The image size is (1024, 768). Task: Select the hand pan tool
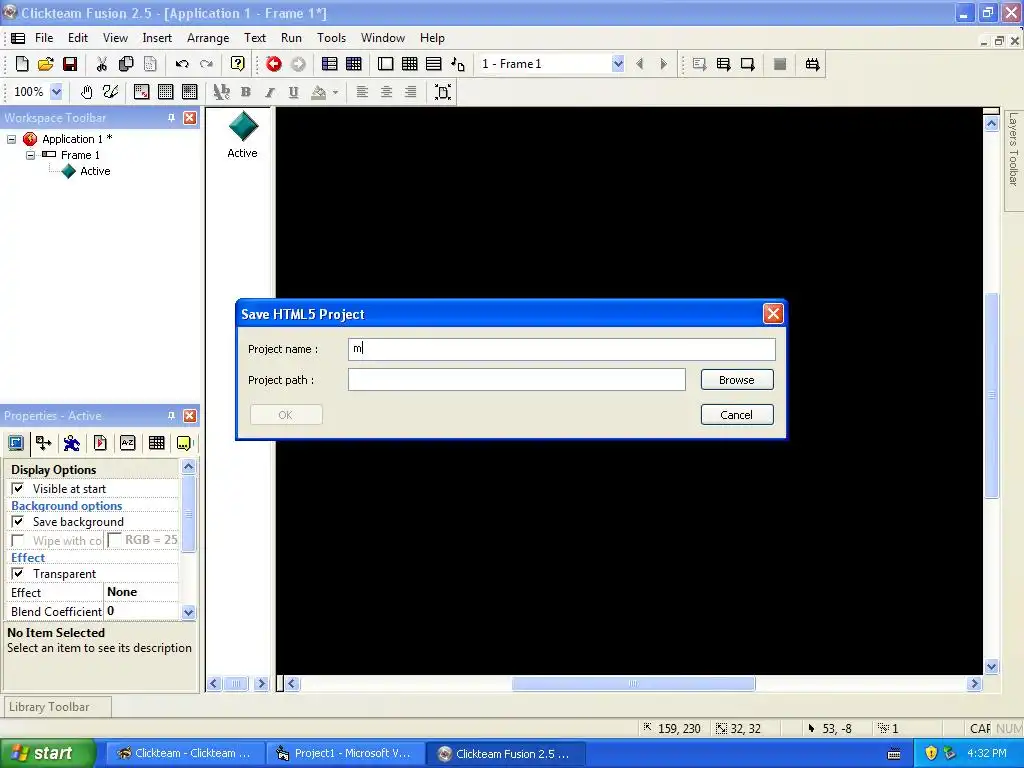[x=86, y=92]
